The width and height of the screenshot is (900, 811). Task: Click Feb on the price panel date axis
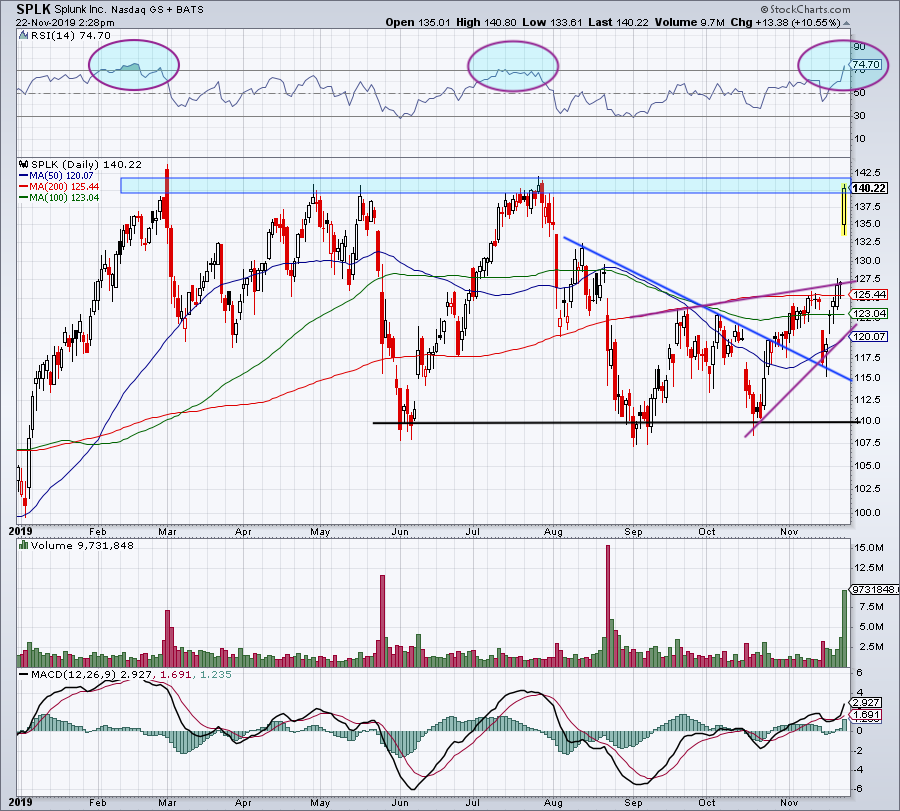tap(98, 531)
